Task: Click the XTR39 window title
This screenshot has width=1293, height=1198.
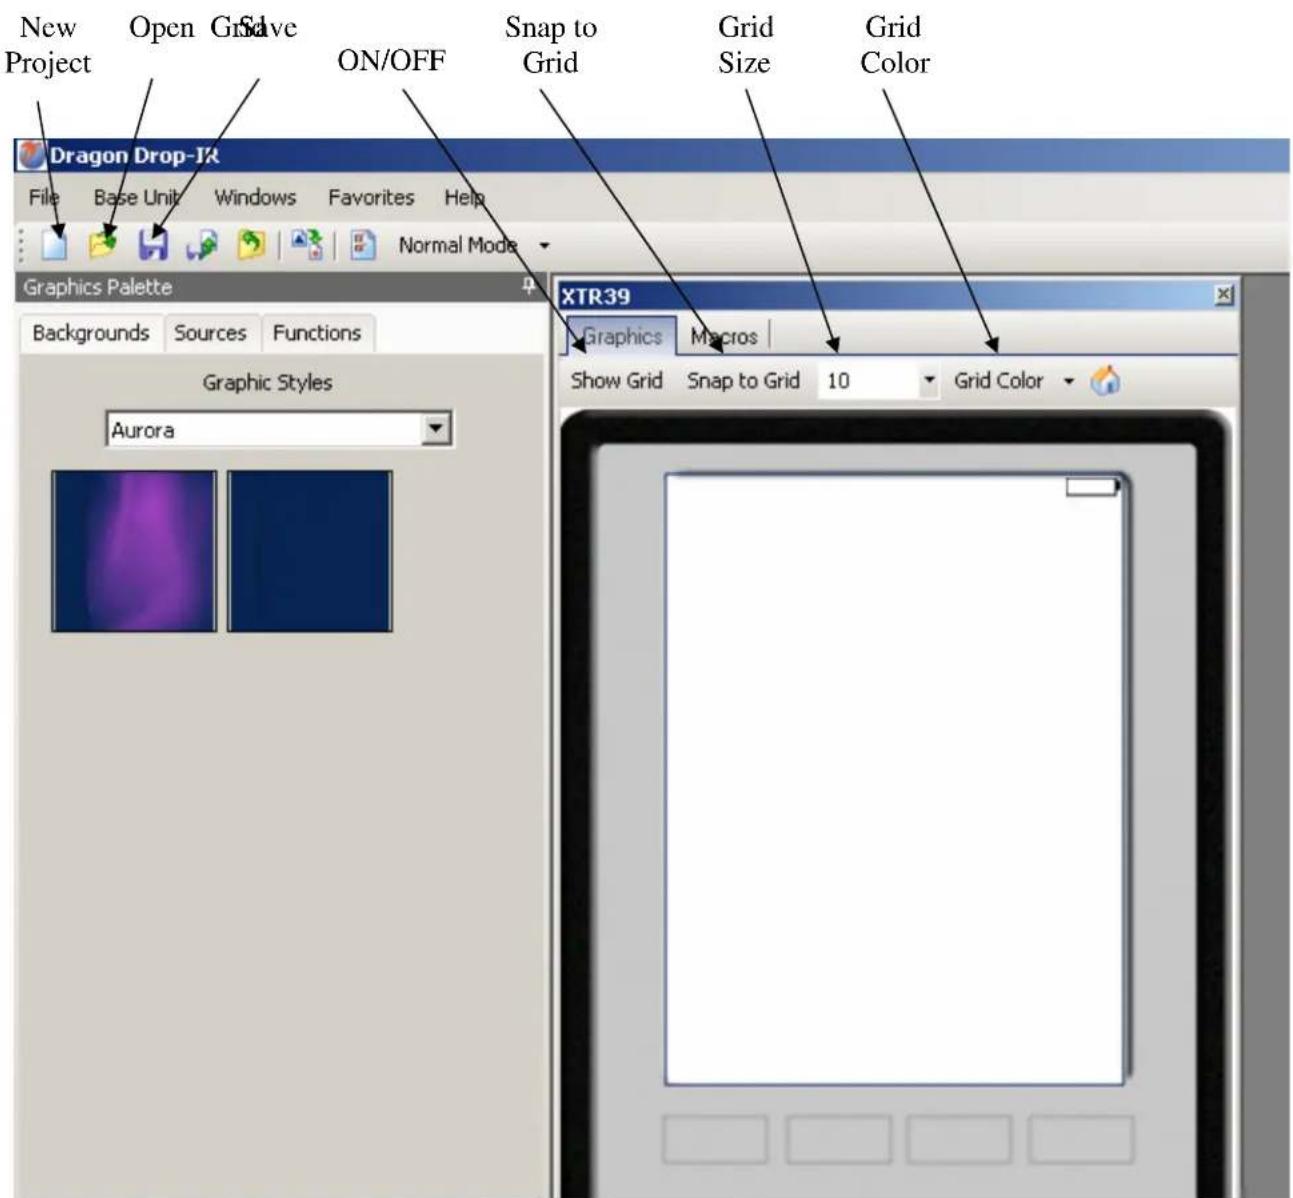Action: point(595,296)
